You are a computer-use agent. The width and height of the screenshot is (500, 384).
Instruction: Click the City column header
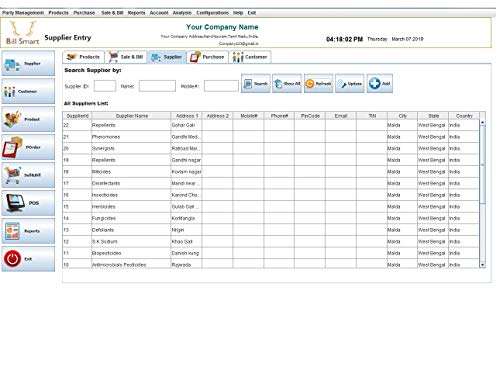point(402,116)
